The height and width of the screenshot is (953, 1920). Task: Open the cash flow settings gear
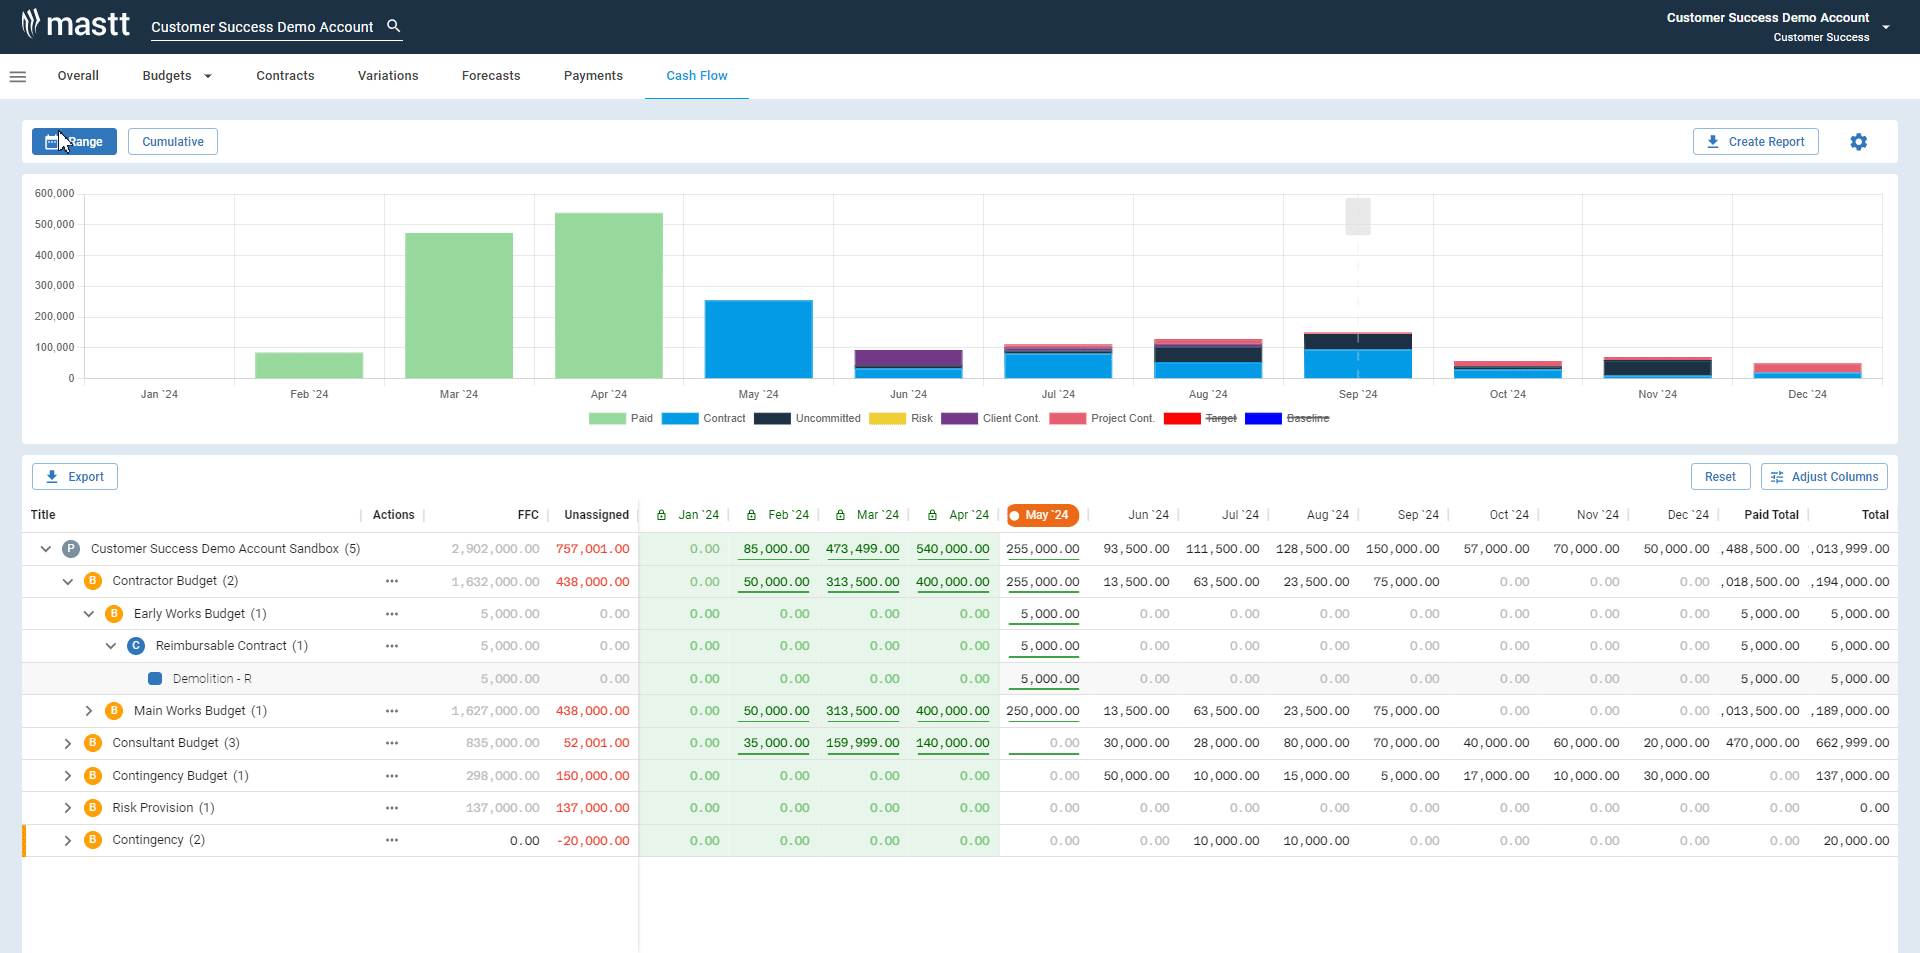tap(1858, 141)
